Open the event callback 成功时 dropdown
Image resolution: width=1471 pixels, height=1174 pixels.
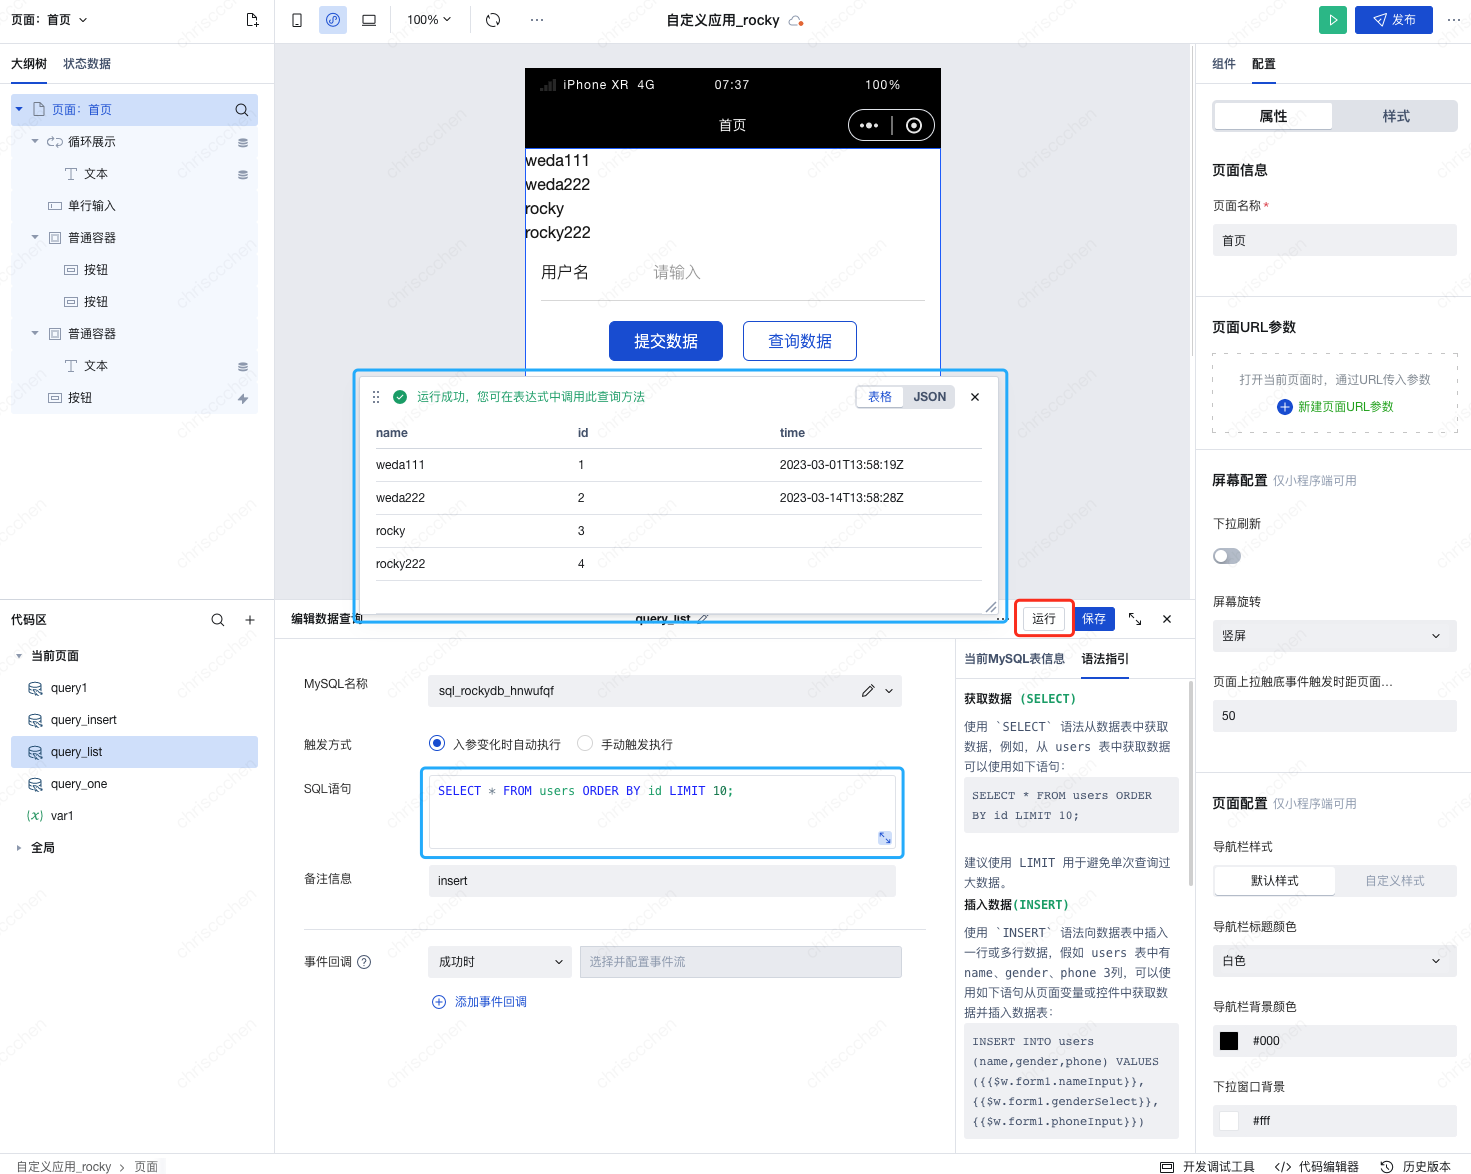(499, 962)
